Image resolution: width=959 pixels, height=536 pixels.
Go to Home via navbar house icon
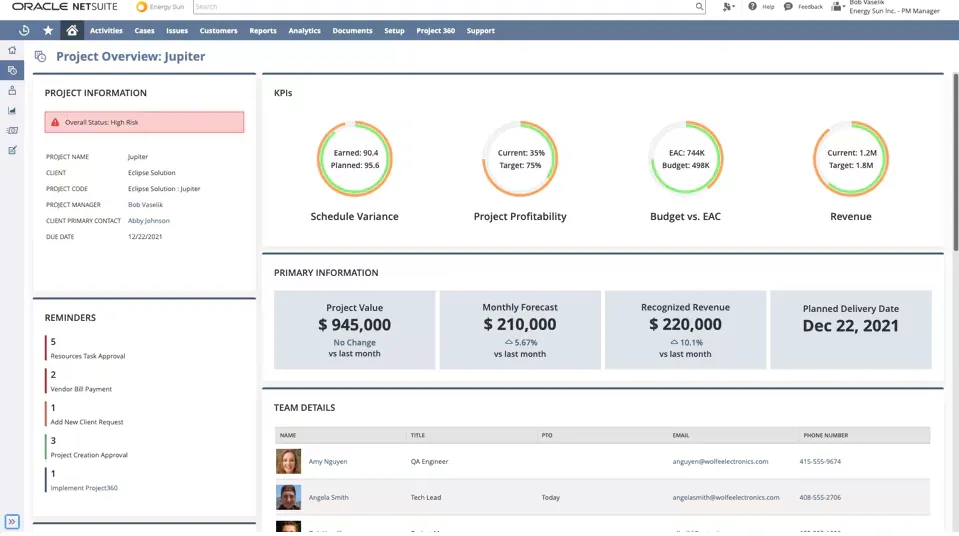point(71,31)
